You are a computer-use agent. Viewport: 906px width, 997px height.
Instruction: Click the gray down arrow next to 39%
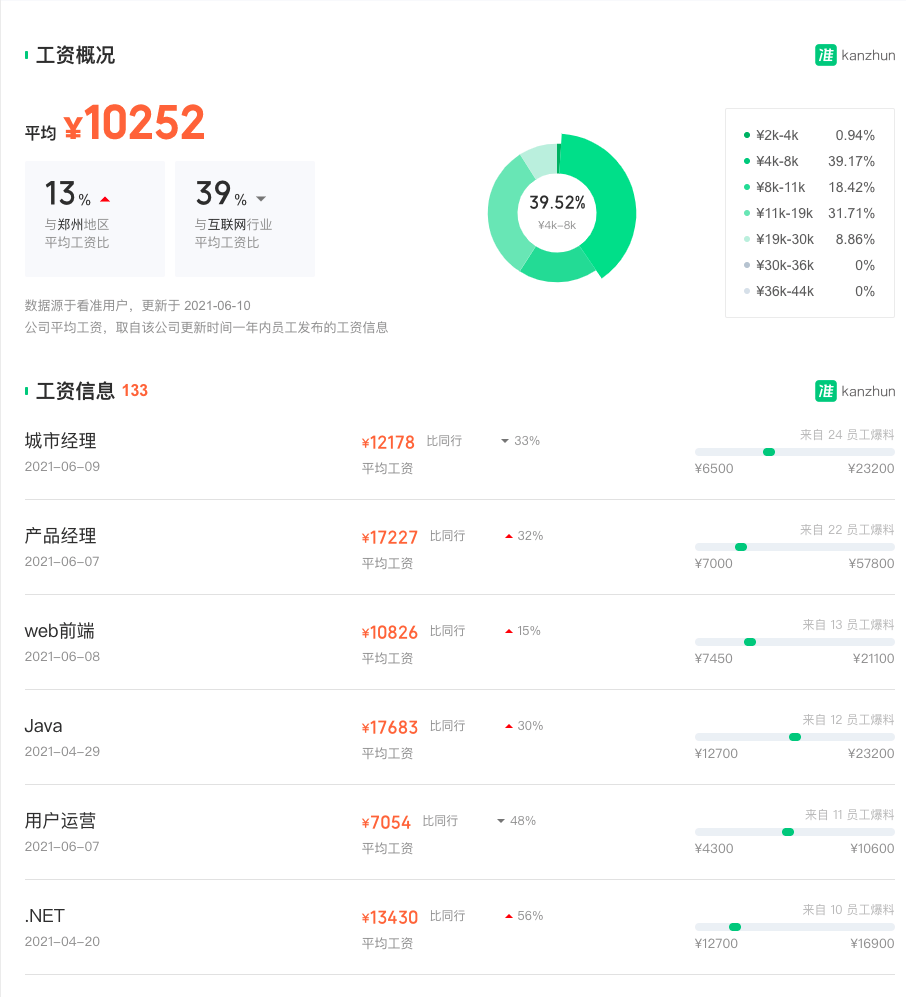pos(261,199)
